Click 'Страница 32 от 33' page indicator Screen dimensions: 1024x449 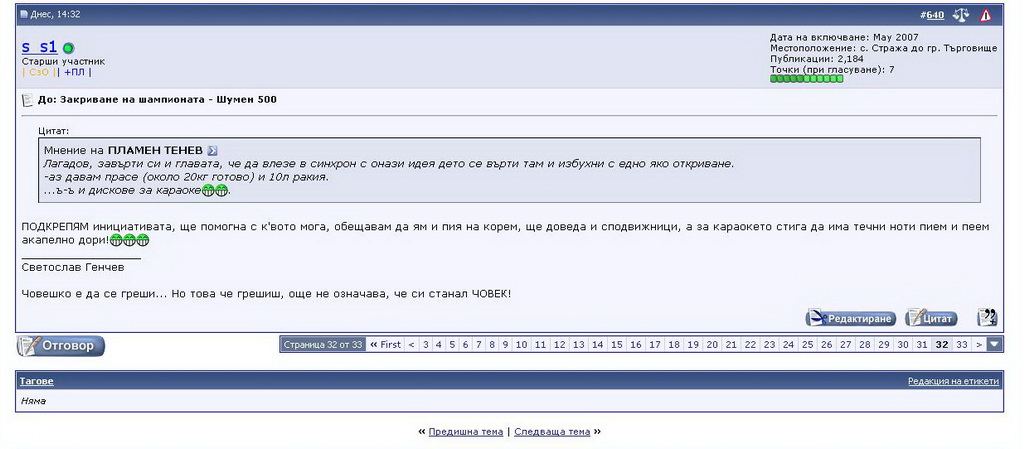coord(323,345)
